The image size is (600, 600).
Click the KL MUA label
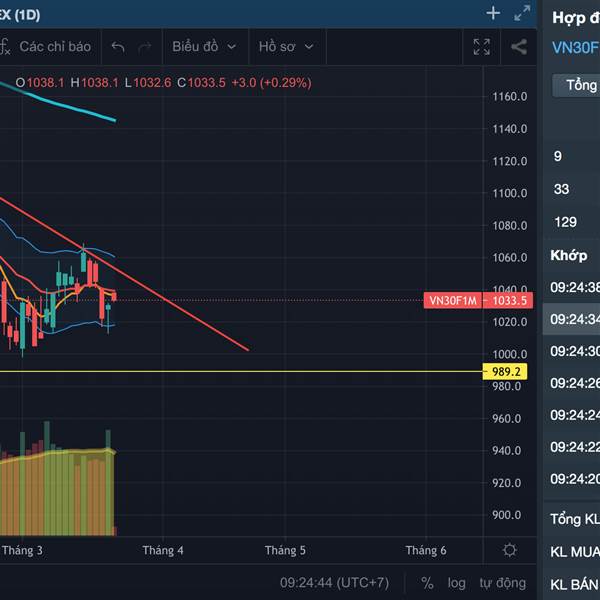(x=574, y=552)
